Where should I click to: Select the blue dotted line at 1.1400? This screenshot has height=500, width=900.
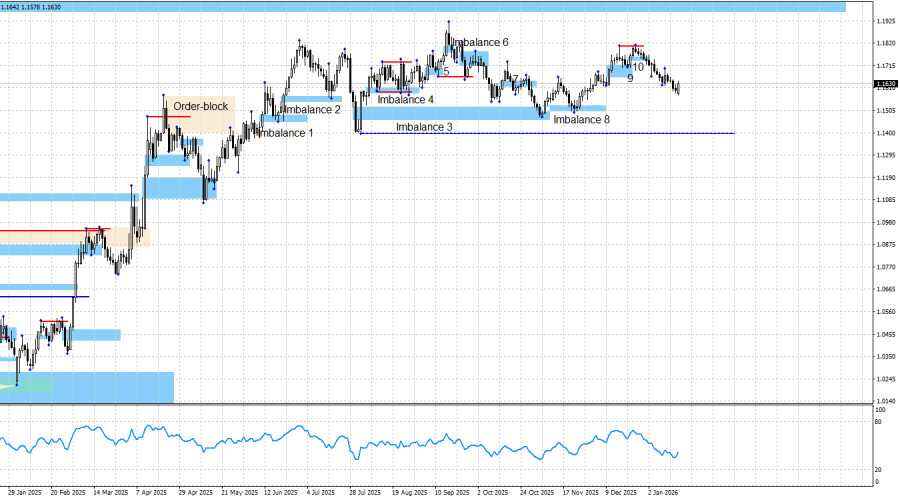[x=547, y=133]
